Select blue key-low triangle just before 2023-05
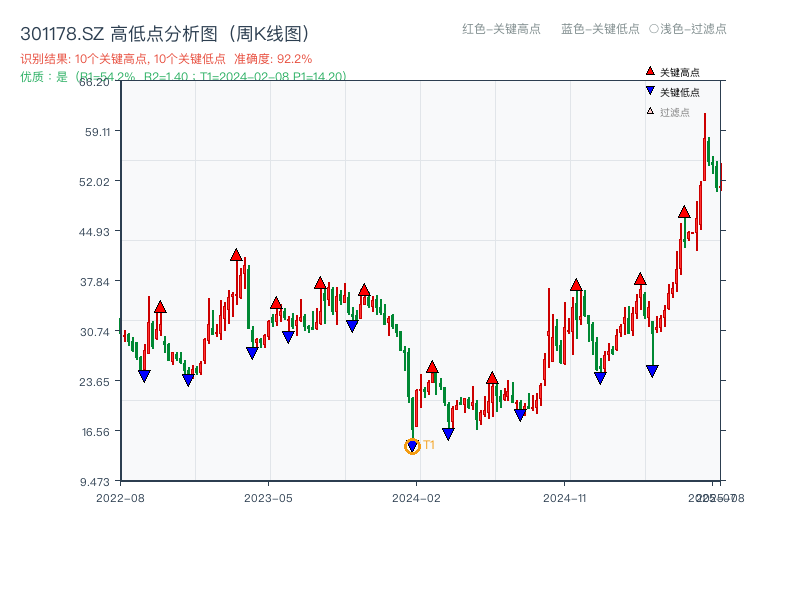Image resolution: width=800 pixels, height=600 pixels. pyautogui.click(x=252, y=353)
